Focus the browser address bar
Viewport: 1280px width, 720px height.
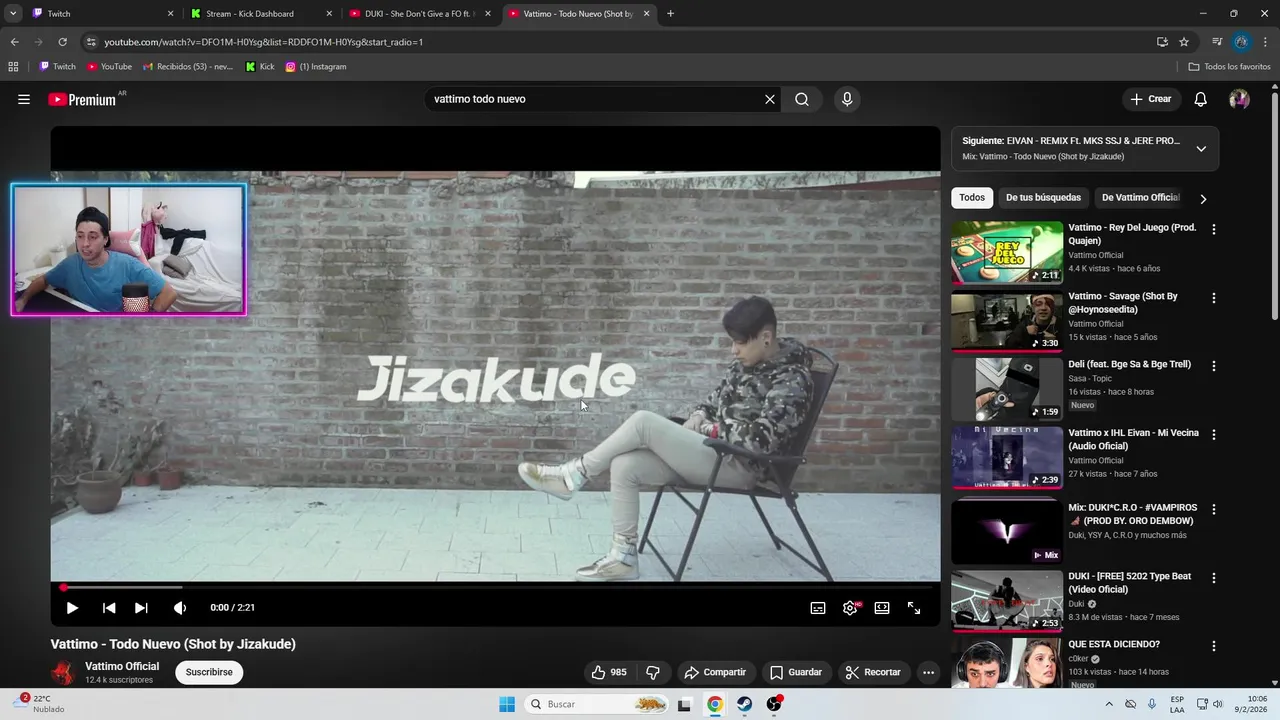coord(620,42)
